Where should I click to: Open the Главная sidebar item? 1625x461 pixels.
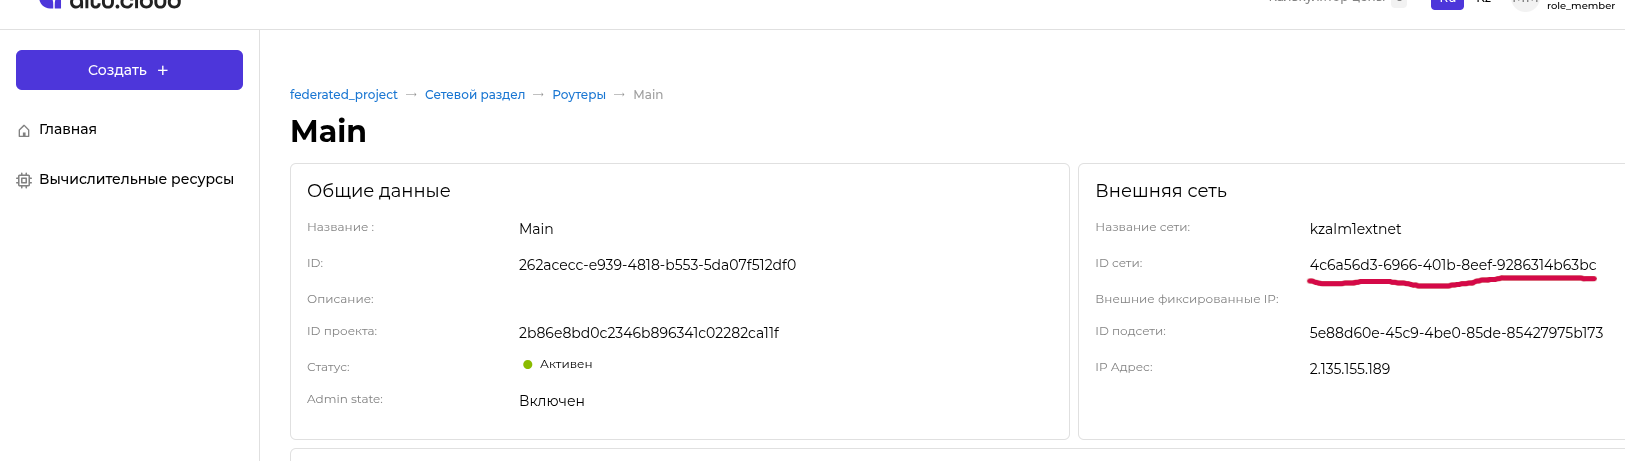click(68, 130)
